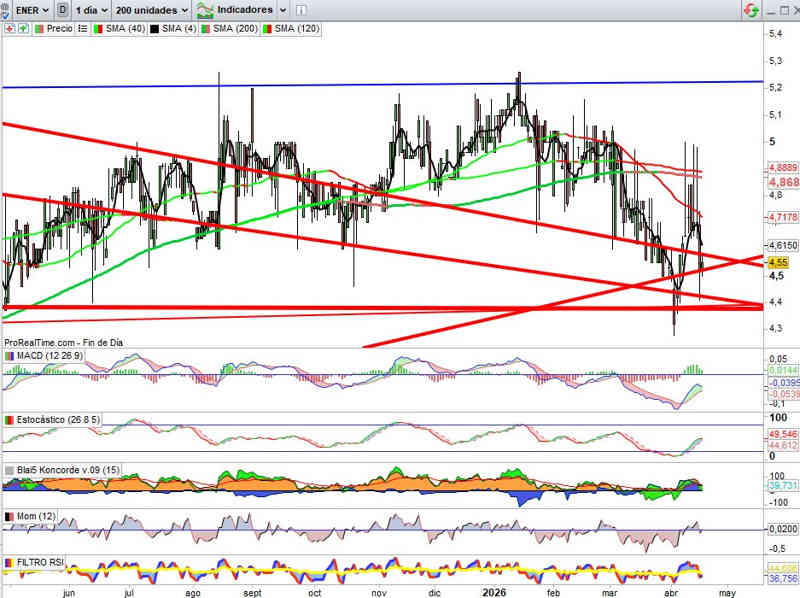800x598 pixels.
Task: Click the red plus add-indicator icon
Action: point(9,29)
